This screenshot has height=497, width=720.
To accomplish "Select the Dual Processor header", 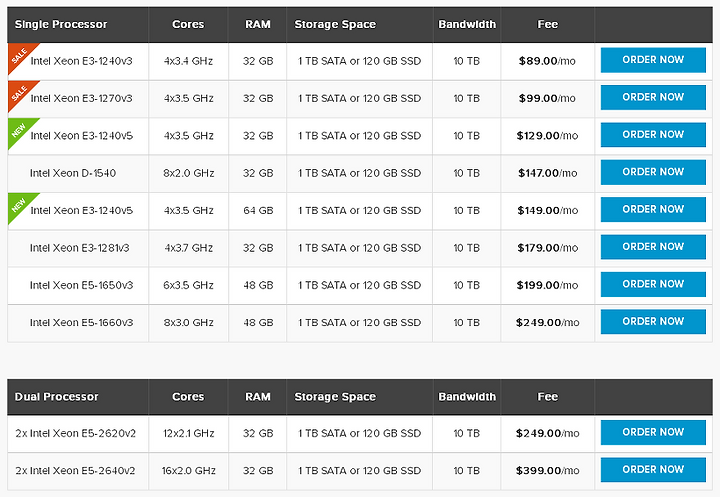I will point(56,397).
